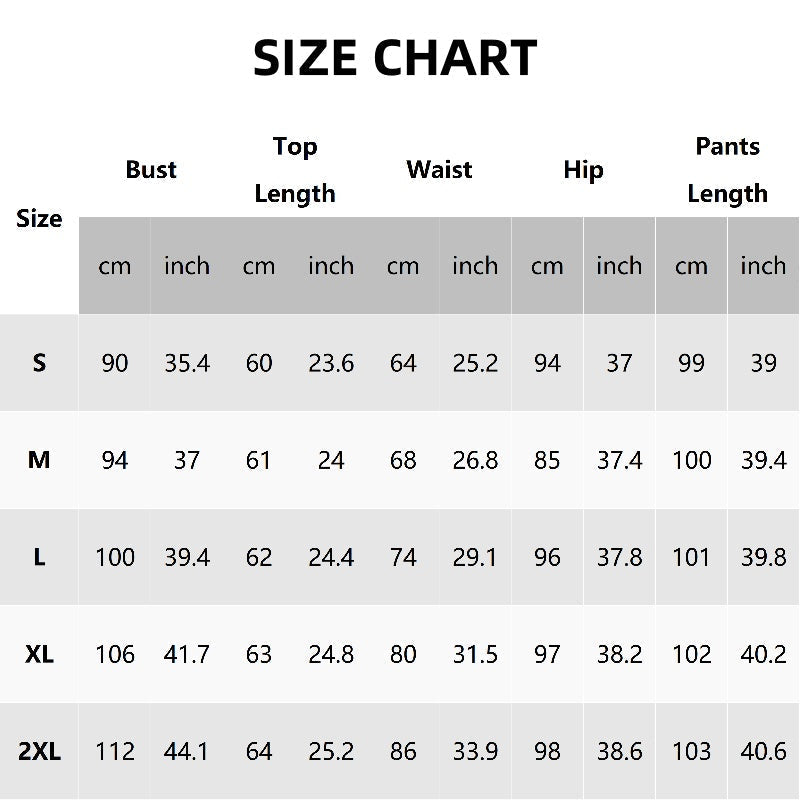The width and height of the screenshot is (800, 800).
Task: Click the 2XL bust value 112 cm
Action: (x=115, y=751)
